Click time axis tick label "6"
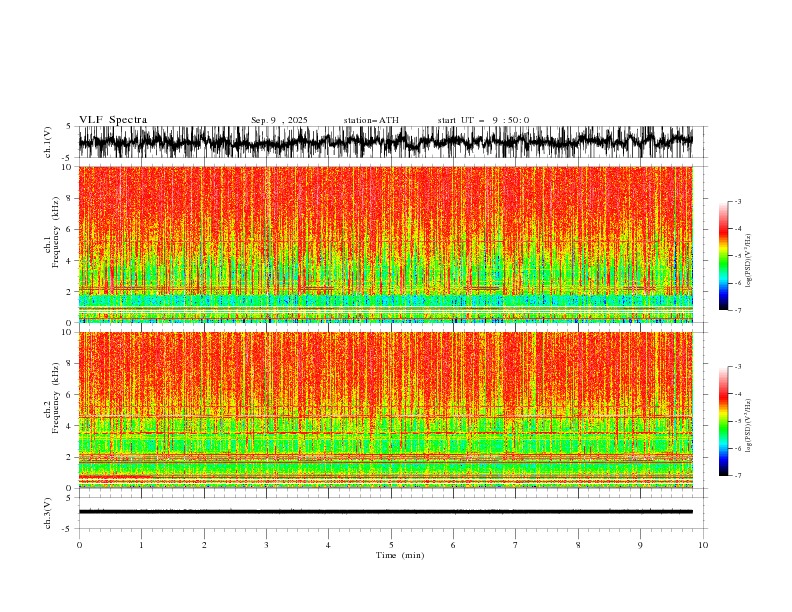The height and width of the screenshot is (612, 792). (453, 545)
